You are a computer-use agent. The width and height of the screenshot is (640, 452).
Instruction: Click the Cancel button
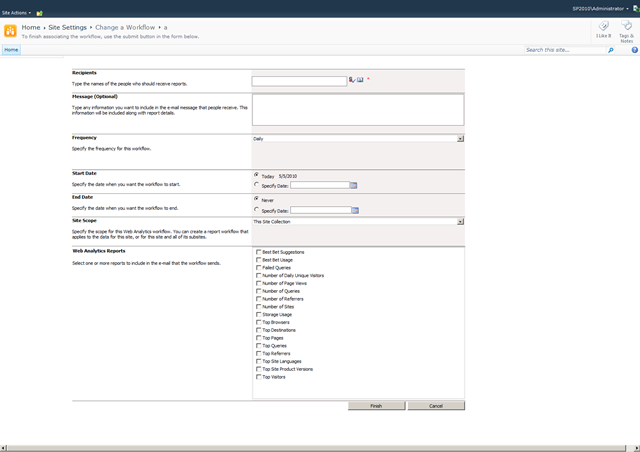[x=436, y=406]
